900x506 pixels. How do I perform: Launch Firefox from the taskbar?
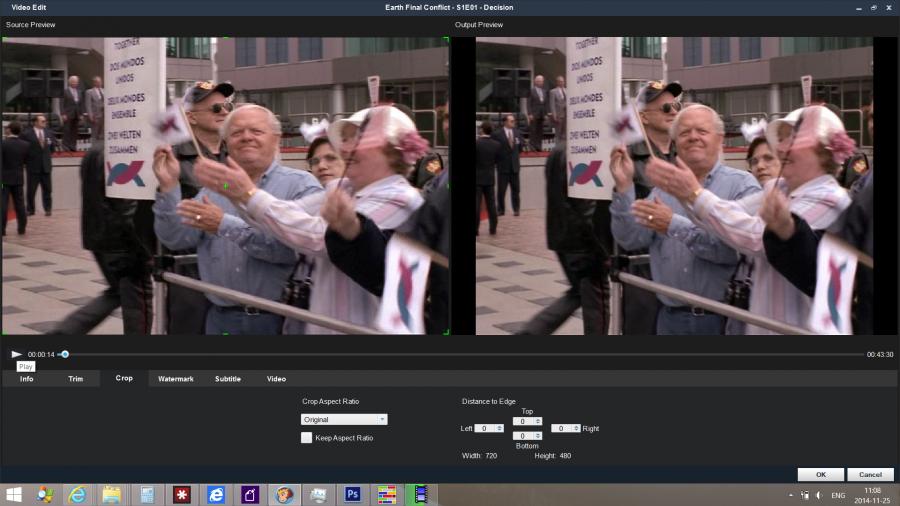[x=284, y=494]
